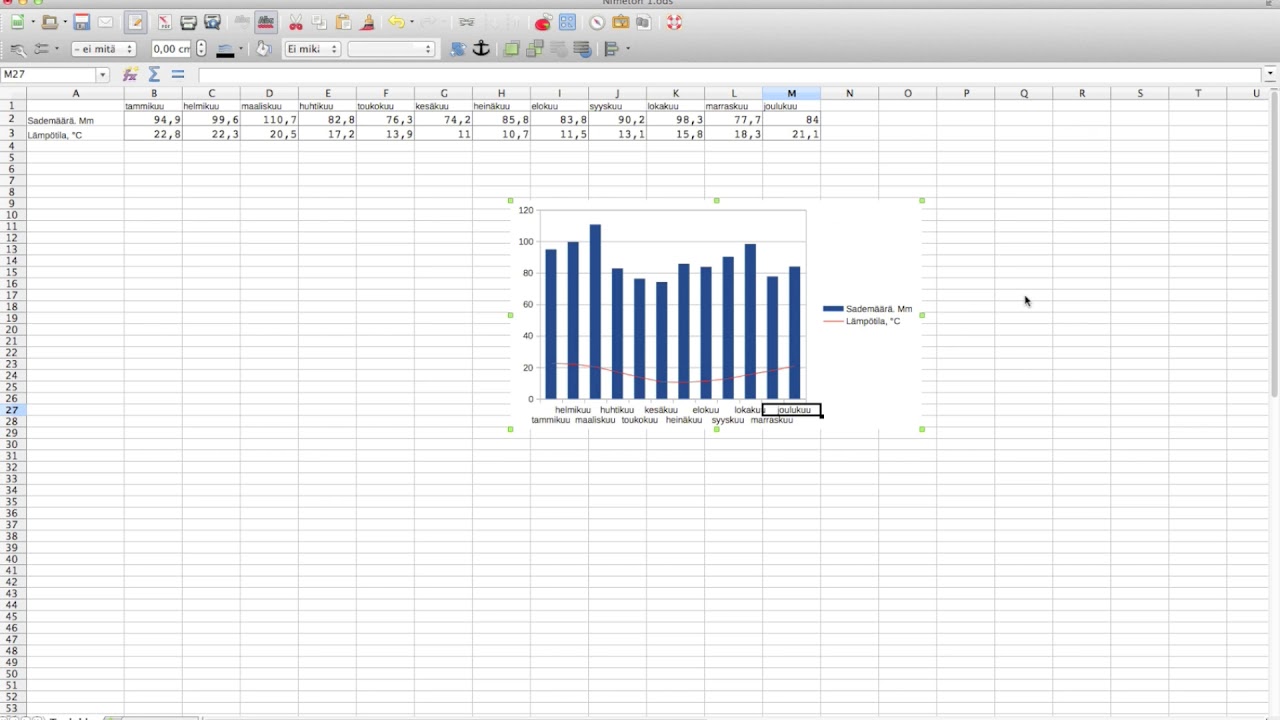
Task: Select column header A
Action: 75,93
